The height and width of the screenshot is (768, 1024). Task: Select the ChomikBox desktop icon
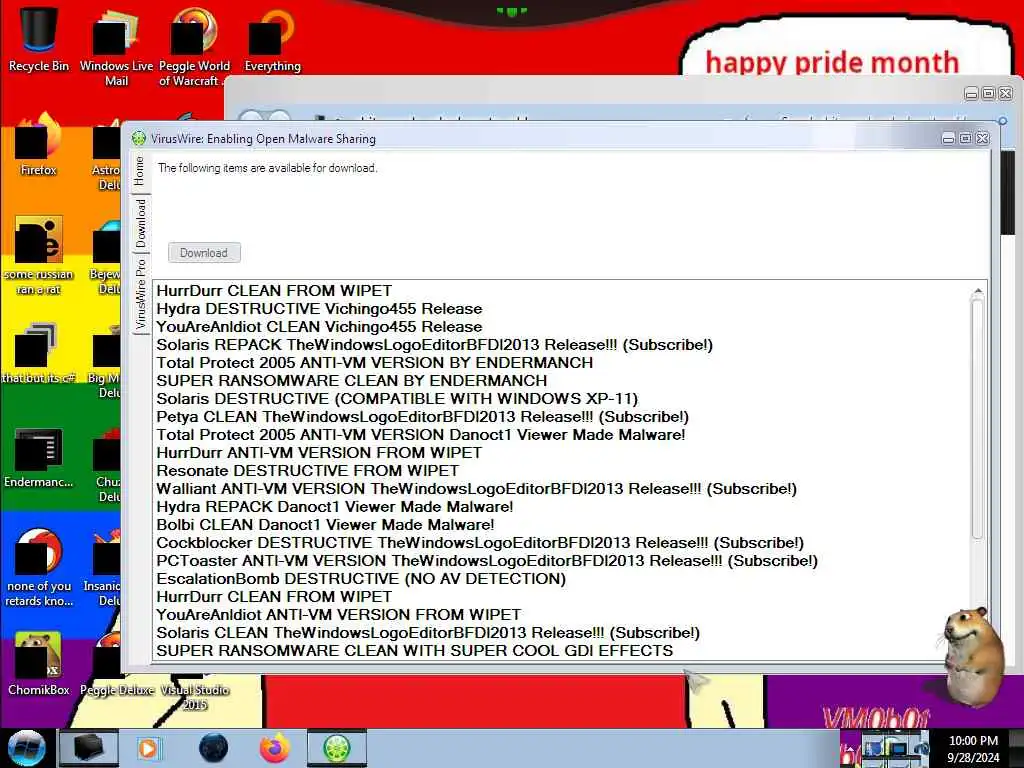click(39, 663)
